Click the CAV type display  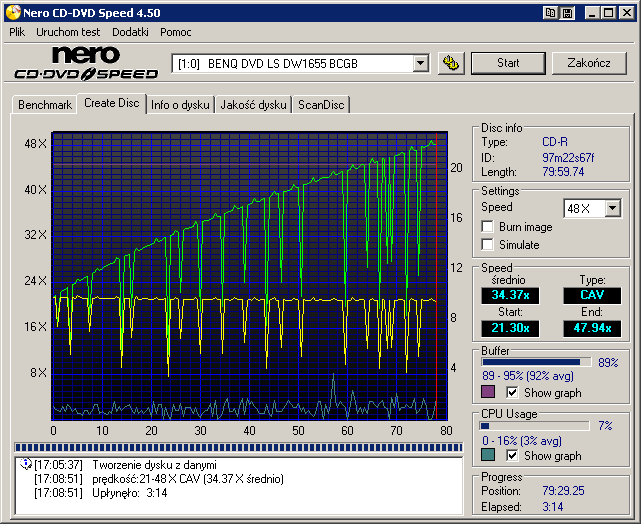pyautogui.click(x=592, y=295)
